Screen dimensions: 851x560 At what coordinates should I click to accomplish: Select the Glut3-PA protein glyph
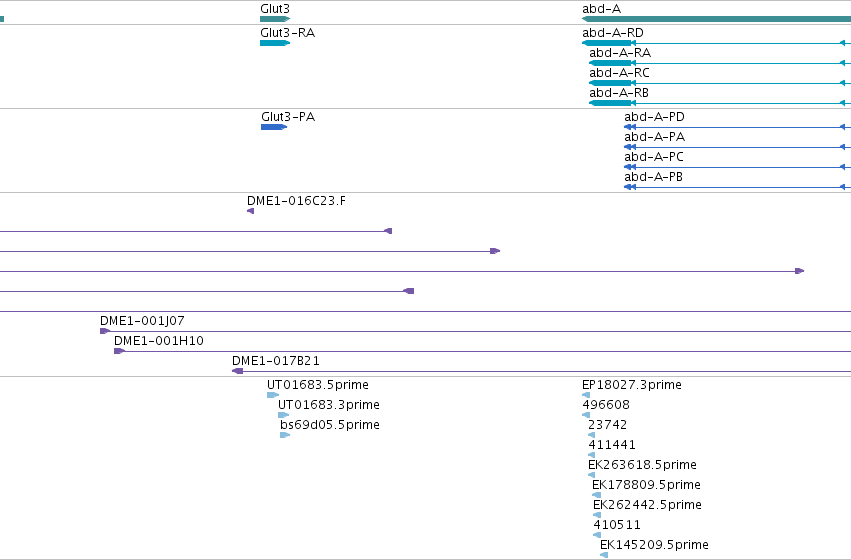(x=274, y=127)
